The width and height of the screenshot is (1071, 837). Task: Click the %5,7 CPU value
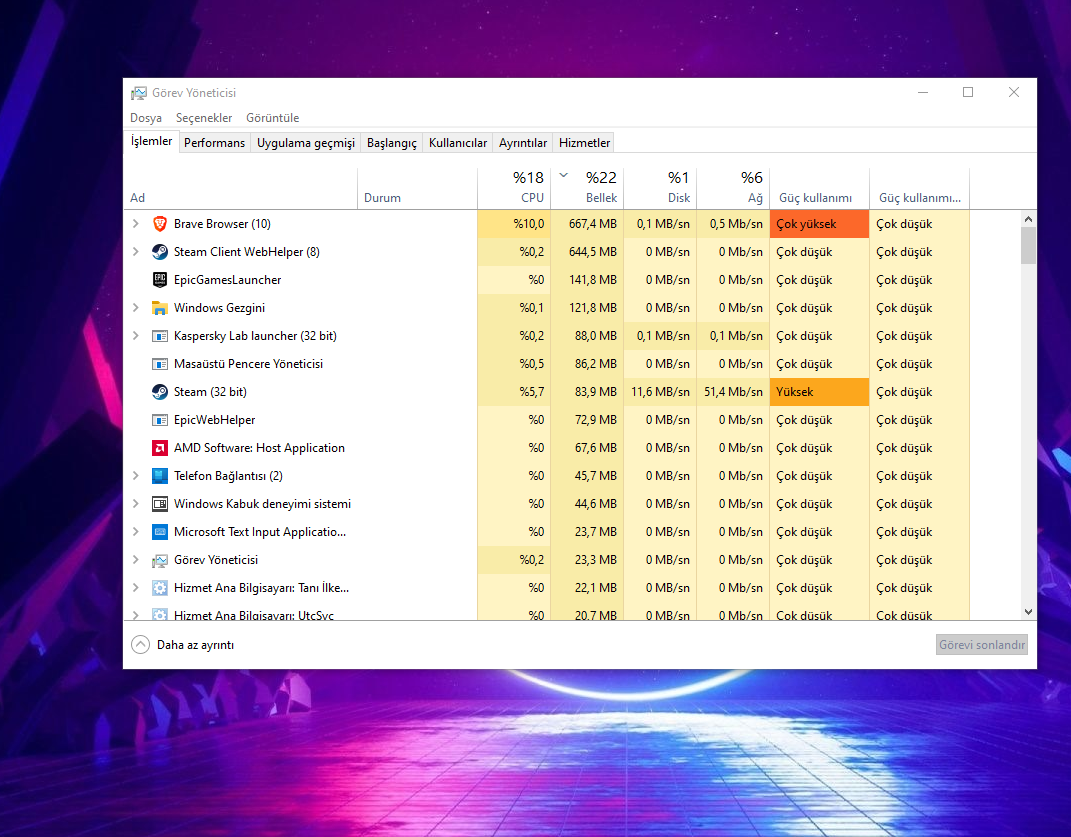click(531, 392)
